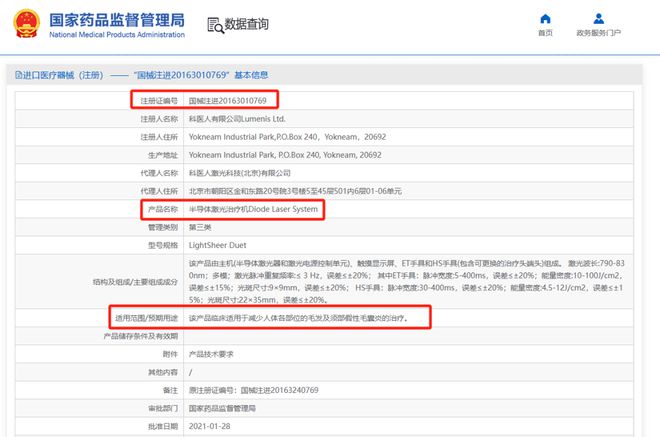Click the national emblem logo
This screenshot has height=437, width=660.
(25, 24)
